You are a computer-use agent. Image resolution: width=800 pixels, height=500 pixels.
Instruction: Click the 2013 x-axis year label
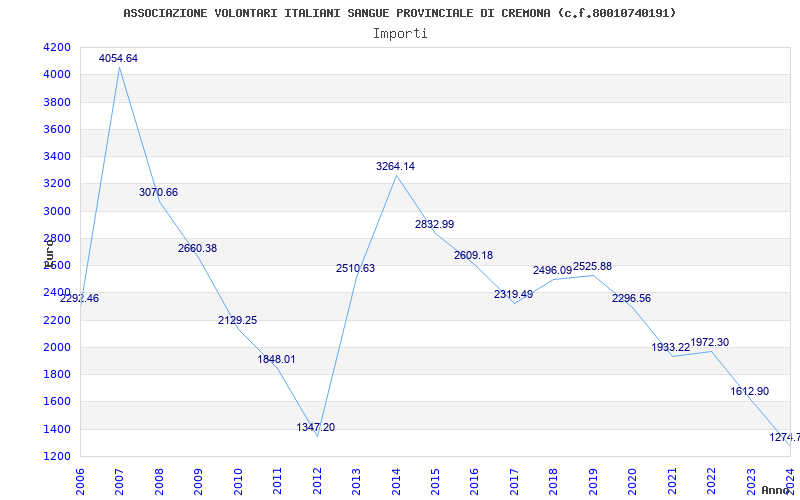[x=356, y=481]
